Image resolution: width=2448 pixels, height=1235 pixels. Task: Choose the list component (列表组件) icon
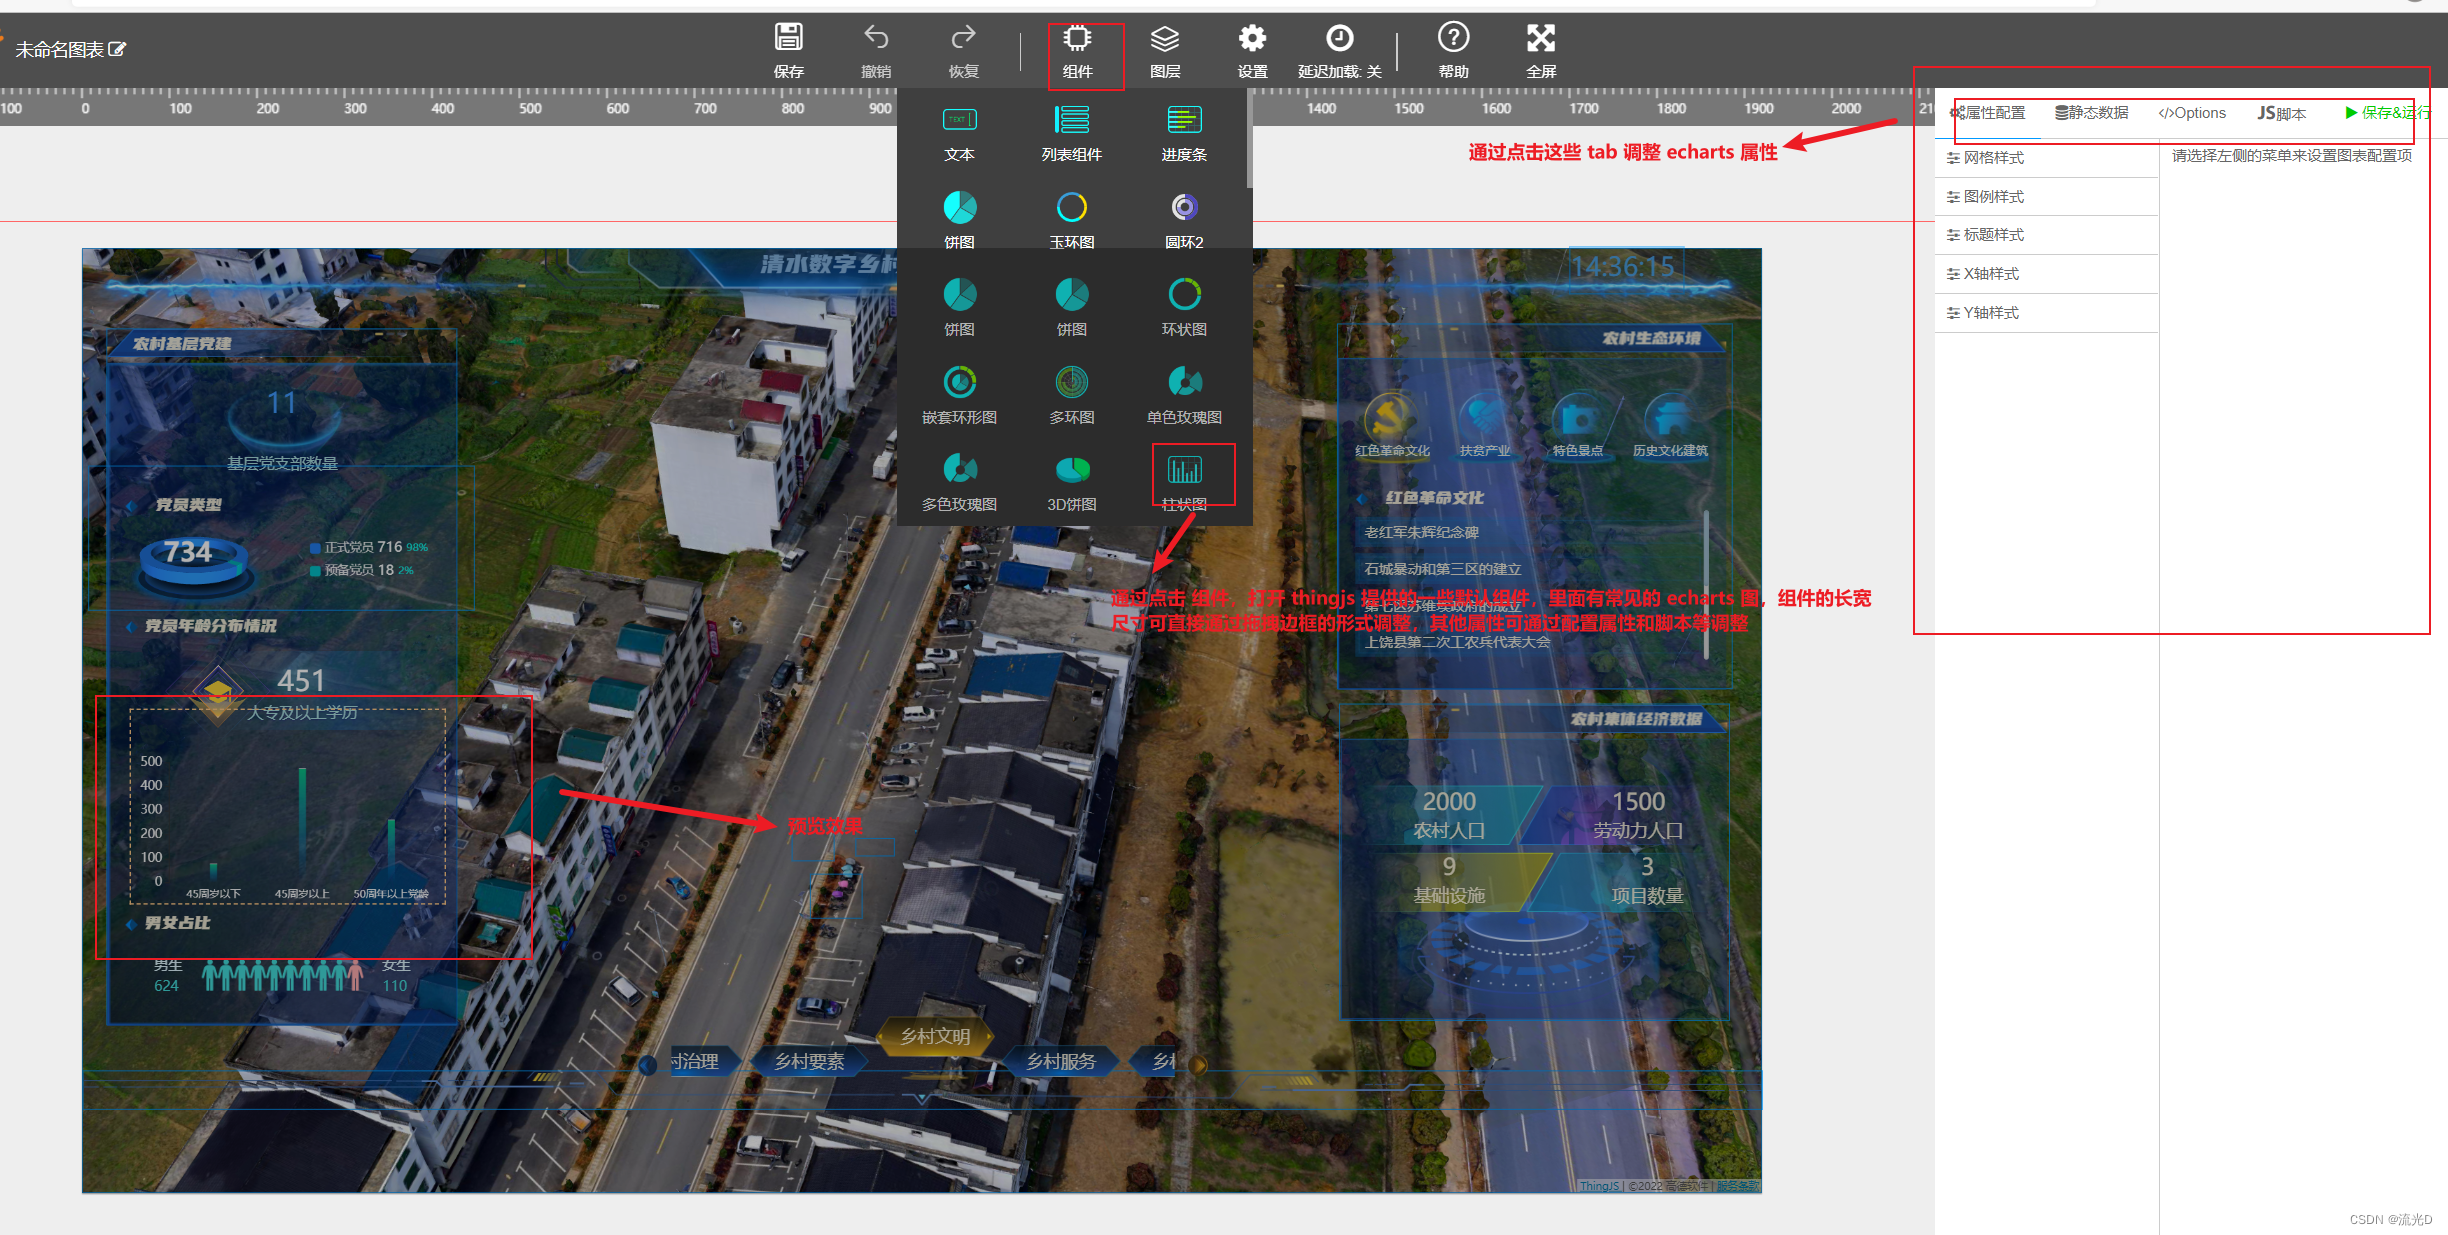click(1072, 121)
